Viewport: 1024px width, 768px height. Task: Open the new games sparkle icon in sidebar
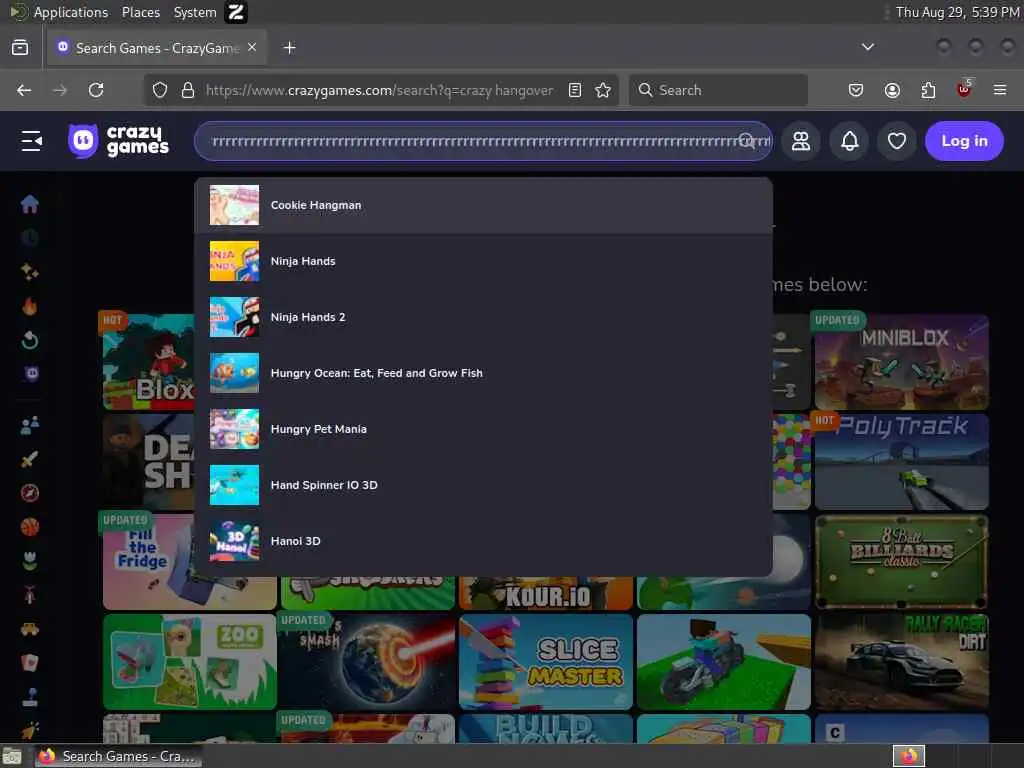pos(29,272)
